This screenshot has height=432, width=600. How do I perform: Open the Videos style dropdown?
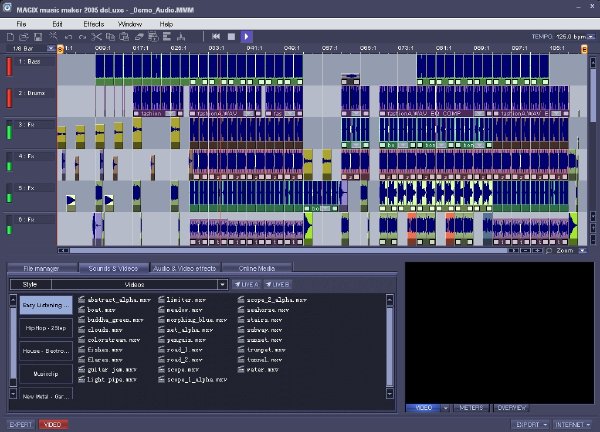pos(222,284)
